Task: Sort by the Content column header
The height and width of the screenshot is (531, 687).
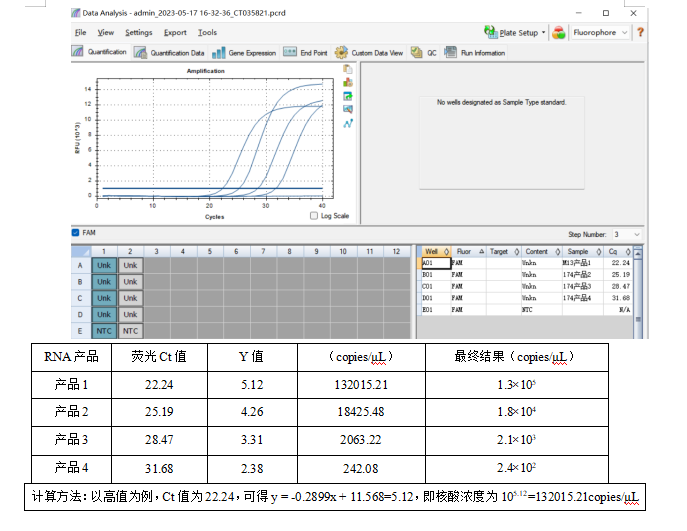Action: point(541,251)
